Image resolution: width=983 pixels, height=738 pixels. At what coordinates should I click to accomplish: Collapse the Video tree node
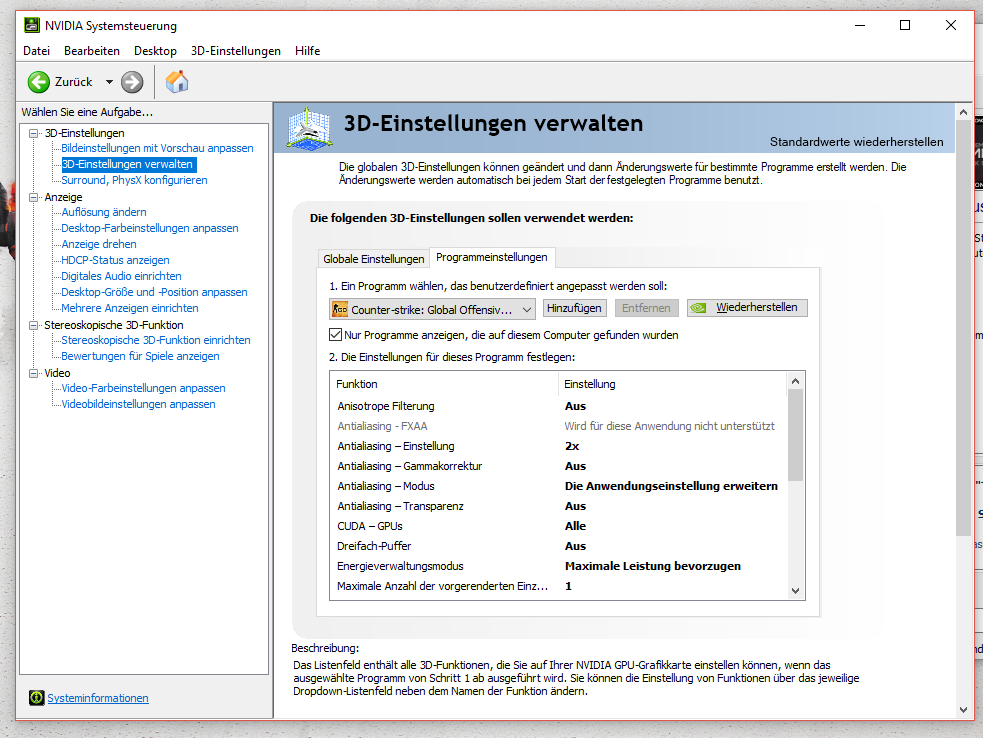(x=33, y=373)
